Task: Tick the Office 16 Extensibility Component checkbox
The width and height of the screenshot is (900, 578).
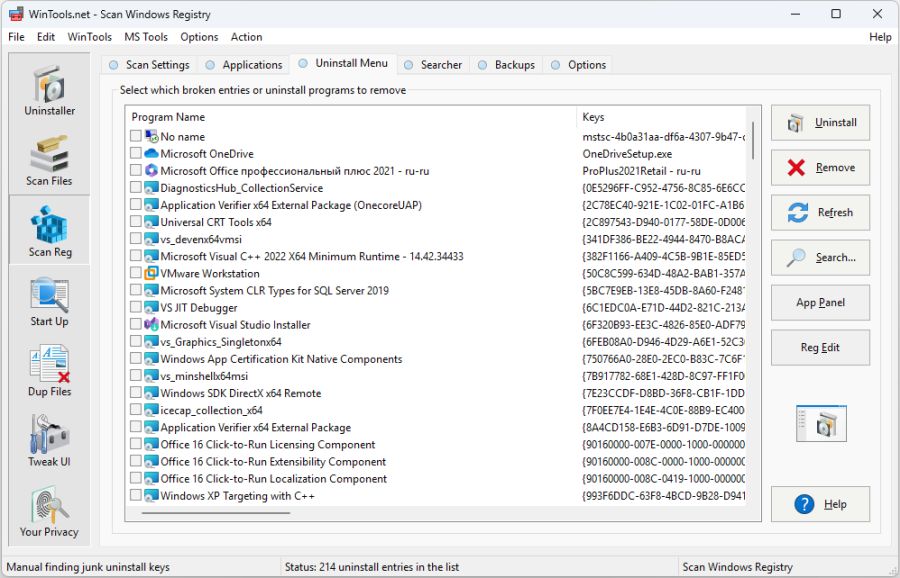Action: [x=135, y=460]
